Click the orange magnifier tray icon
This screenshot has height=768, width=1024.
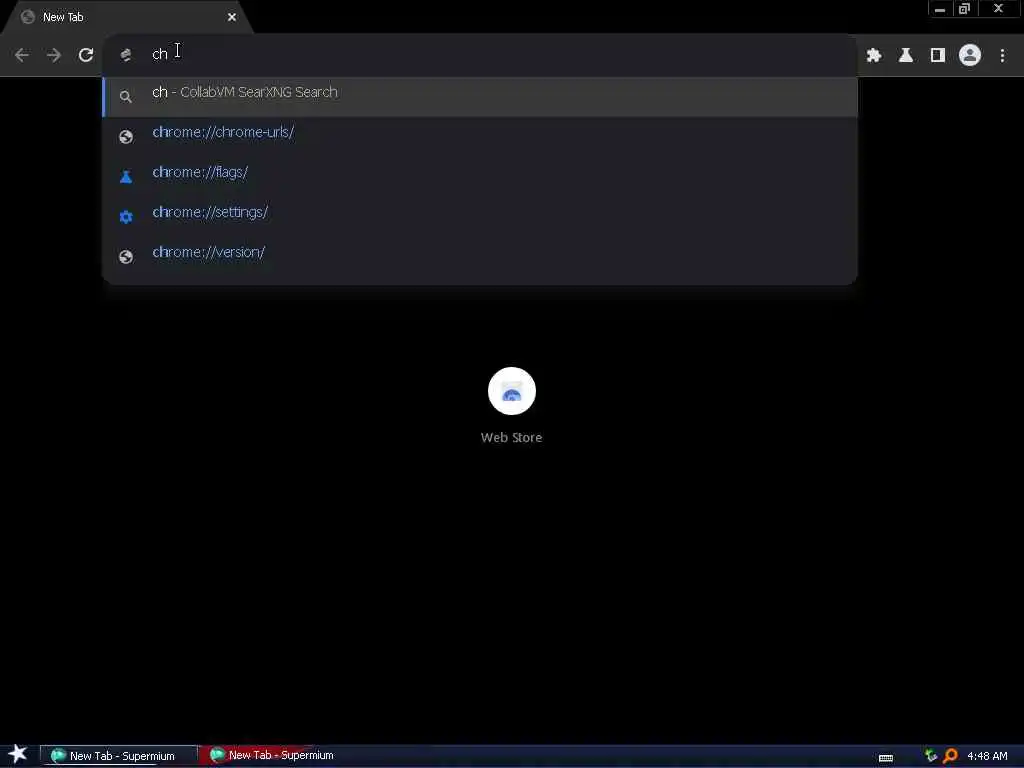click(x=950, y=756)
